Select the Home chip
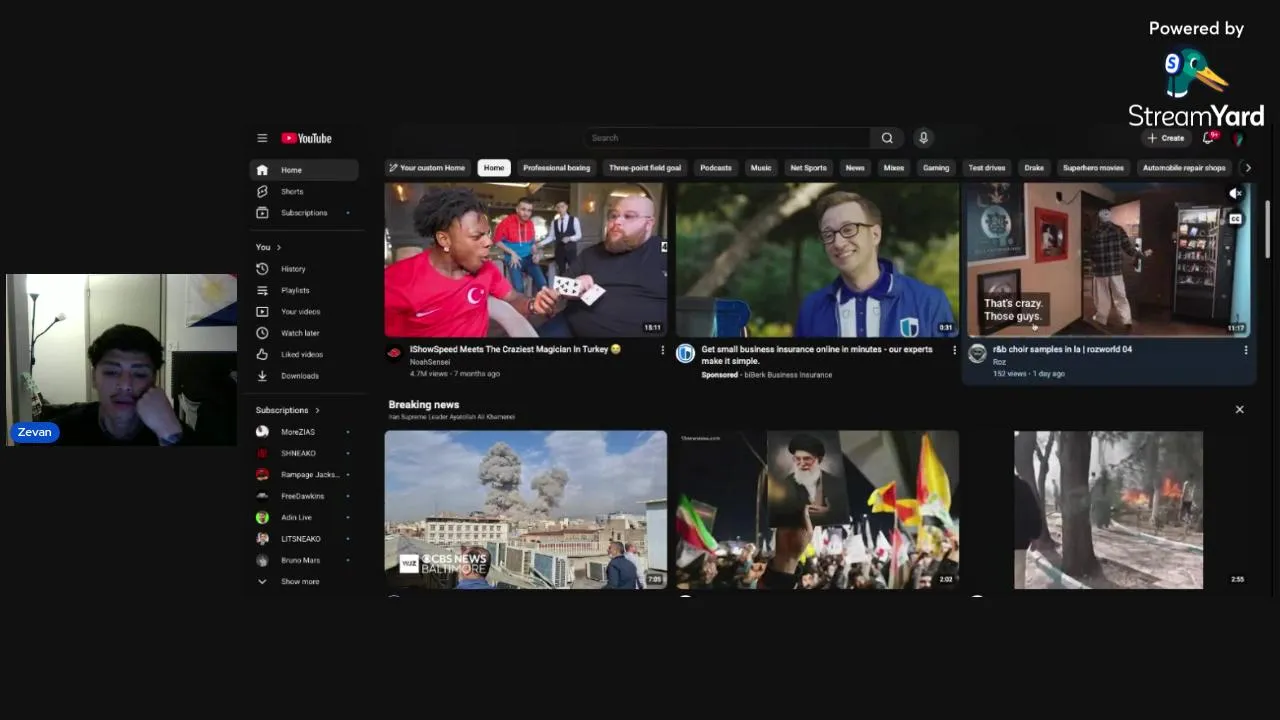 pyautogui.click(x=494, y=168)
